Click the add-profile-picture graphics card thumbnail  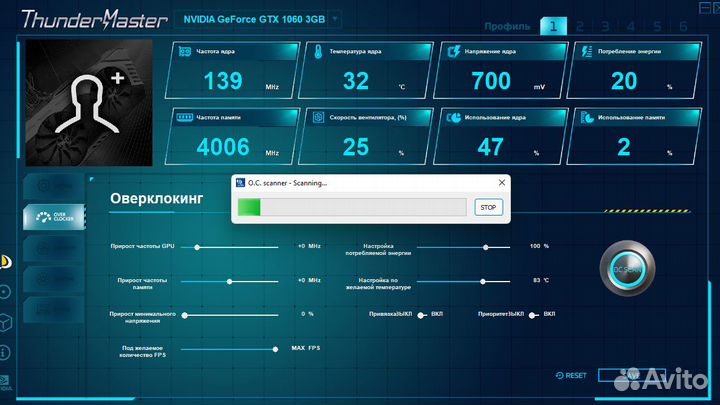pos(89,103)
